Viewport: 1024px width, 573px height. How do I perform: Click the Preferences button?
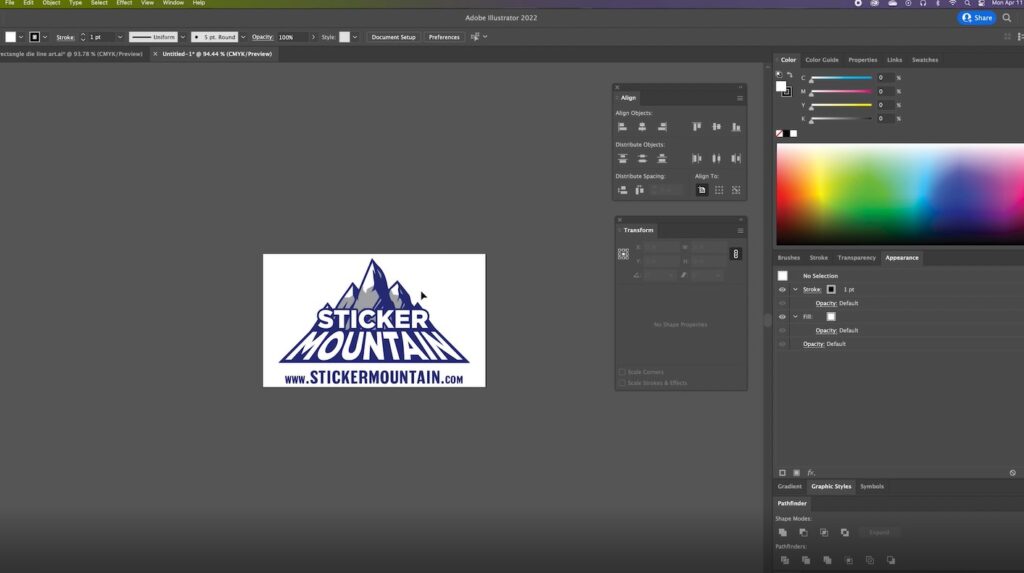pyautogui.click(x=444, y=37)
